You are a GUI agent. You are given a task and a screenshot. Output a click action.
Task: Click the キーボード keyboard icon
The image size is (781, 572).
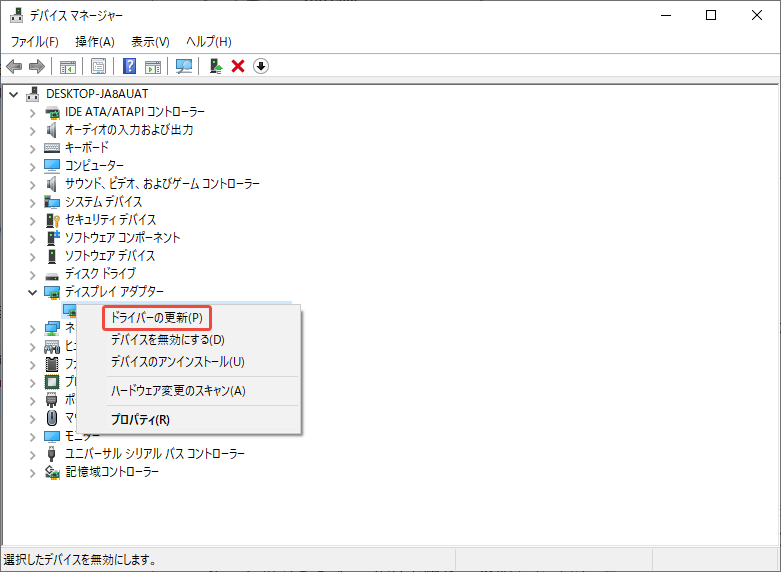point(52,148)
